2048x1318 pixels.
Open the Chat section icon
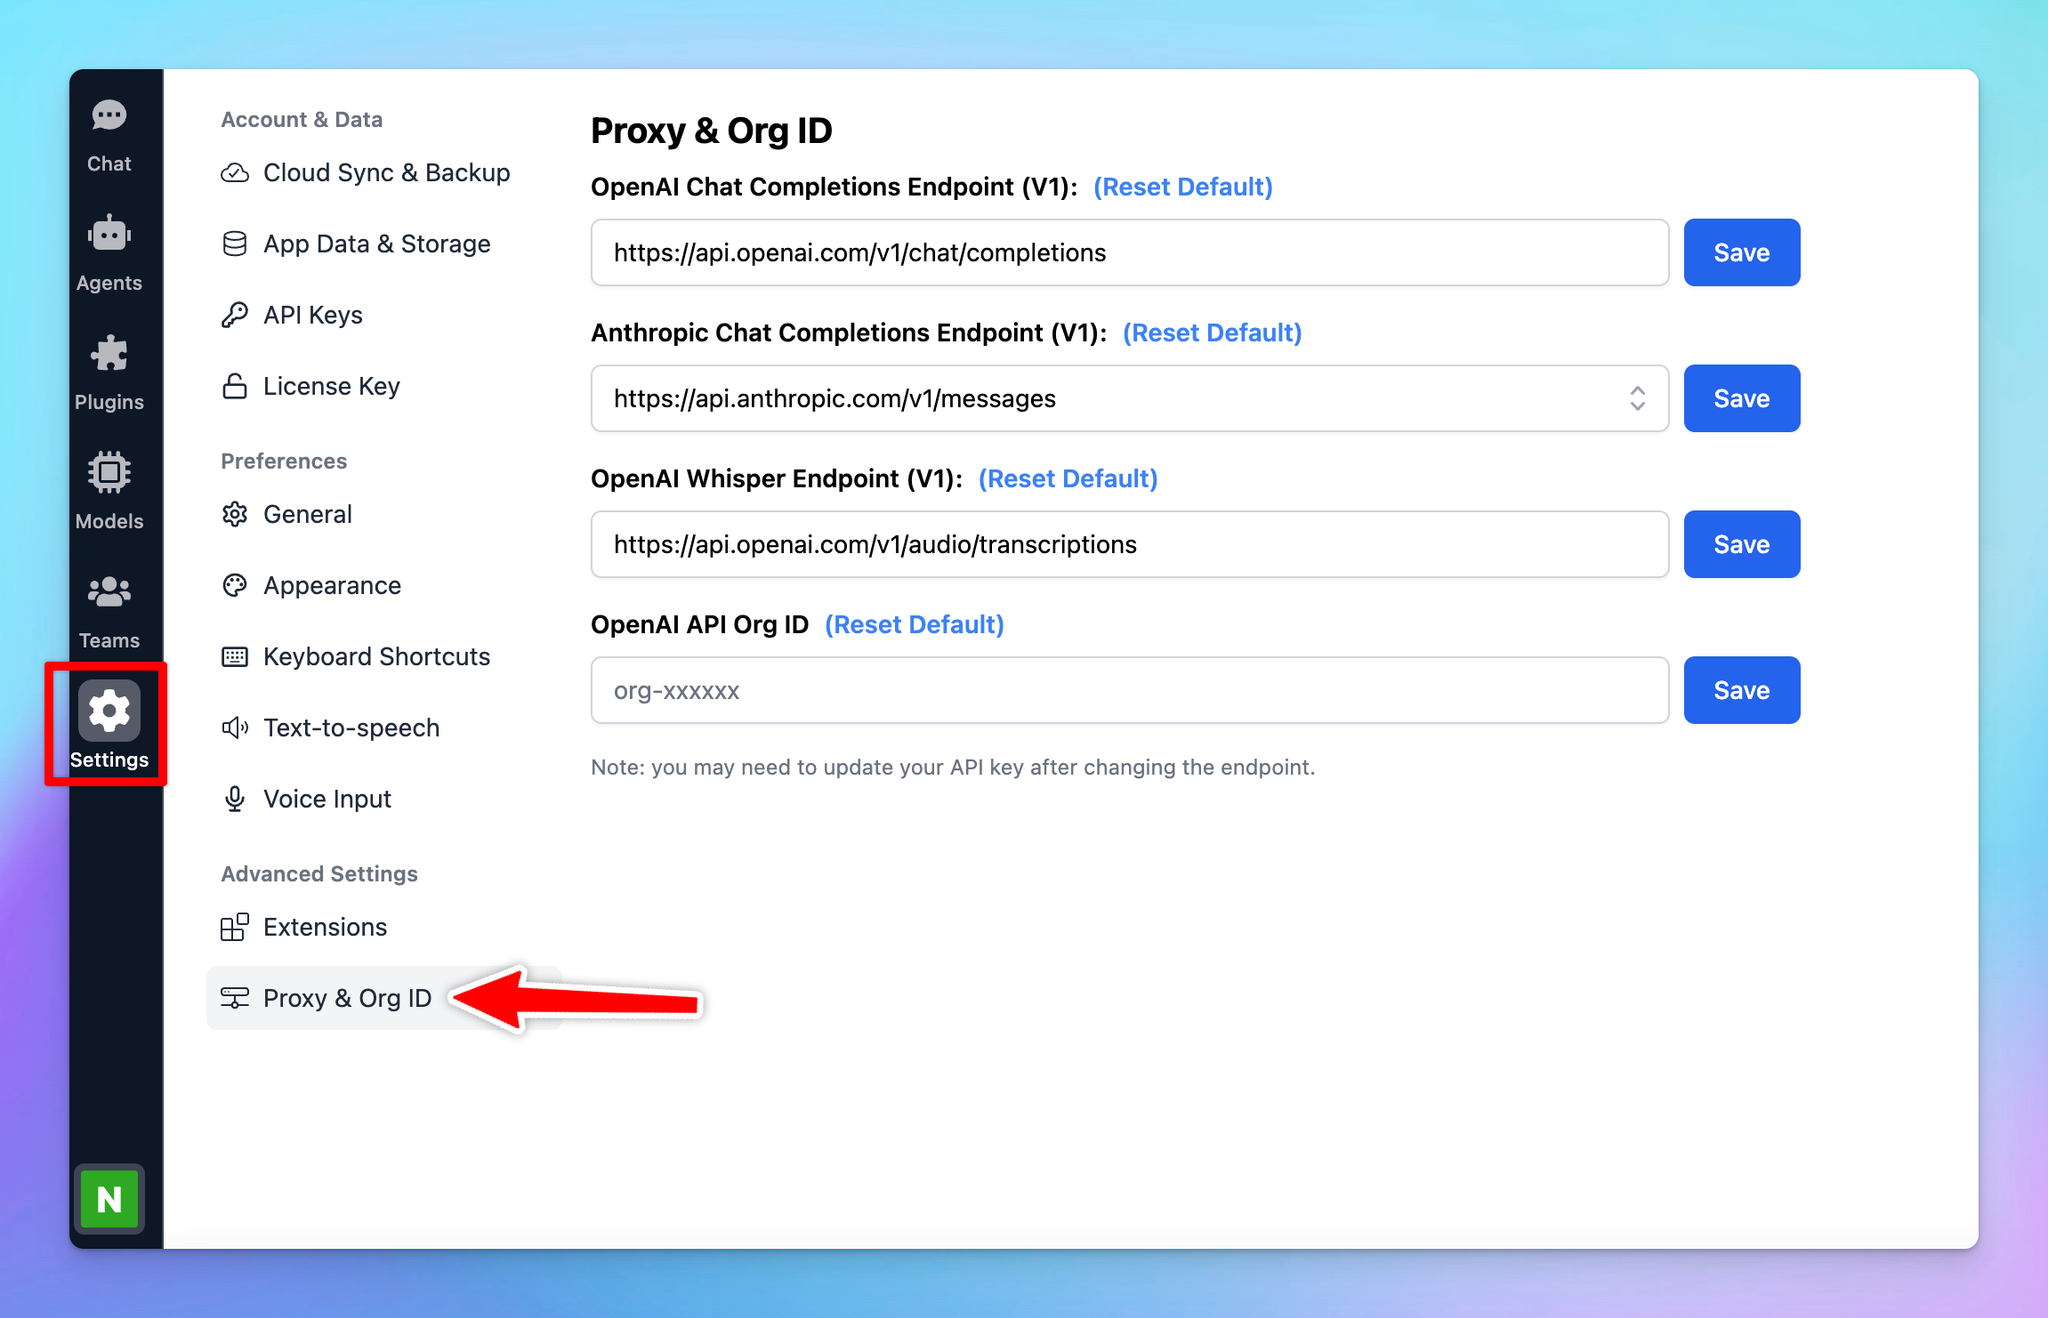[109, 116]
